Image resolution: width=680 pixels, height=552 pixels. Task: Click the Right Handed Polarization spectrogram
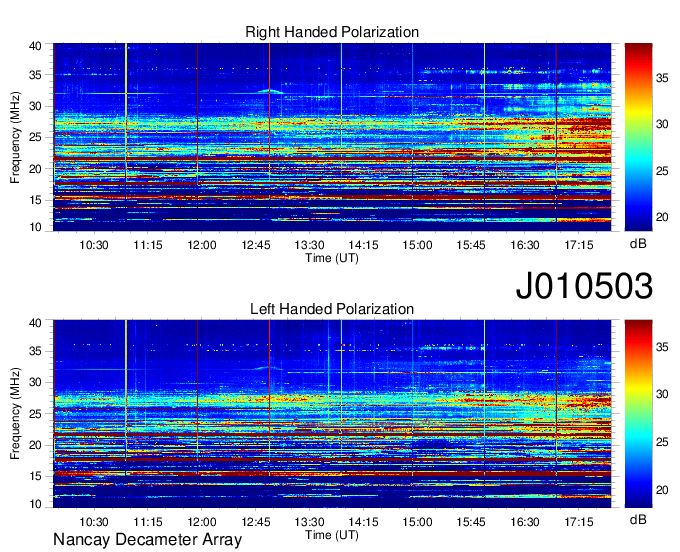click(332, 137)
